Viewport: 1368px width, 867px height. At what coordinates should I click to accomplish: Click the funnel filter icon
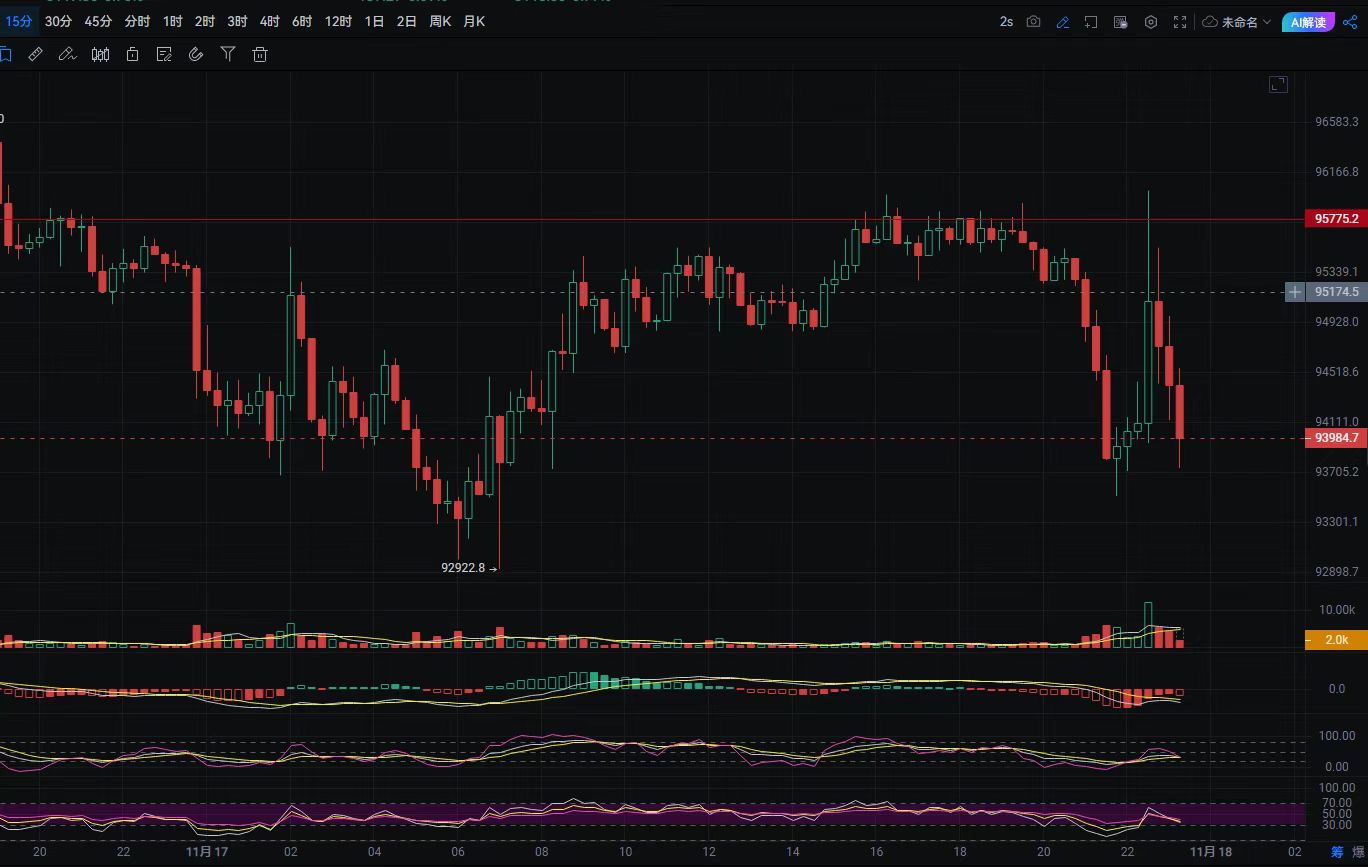point(228,55)
